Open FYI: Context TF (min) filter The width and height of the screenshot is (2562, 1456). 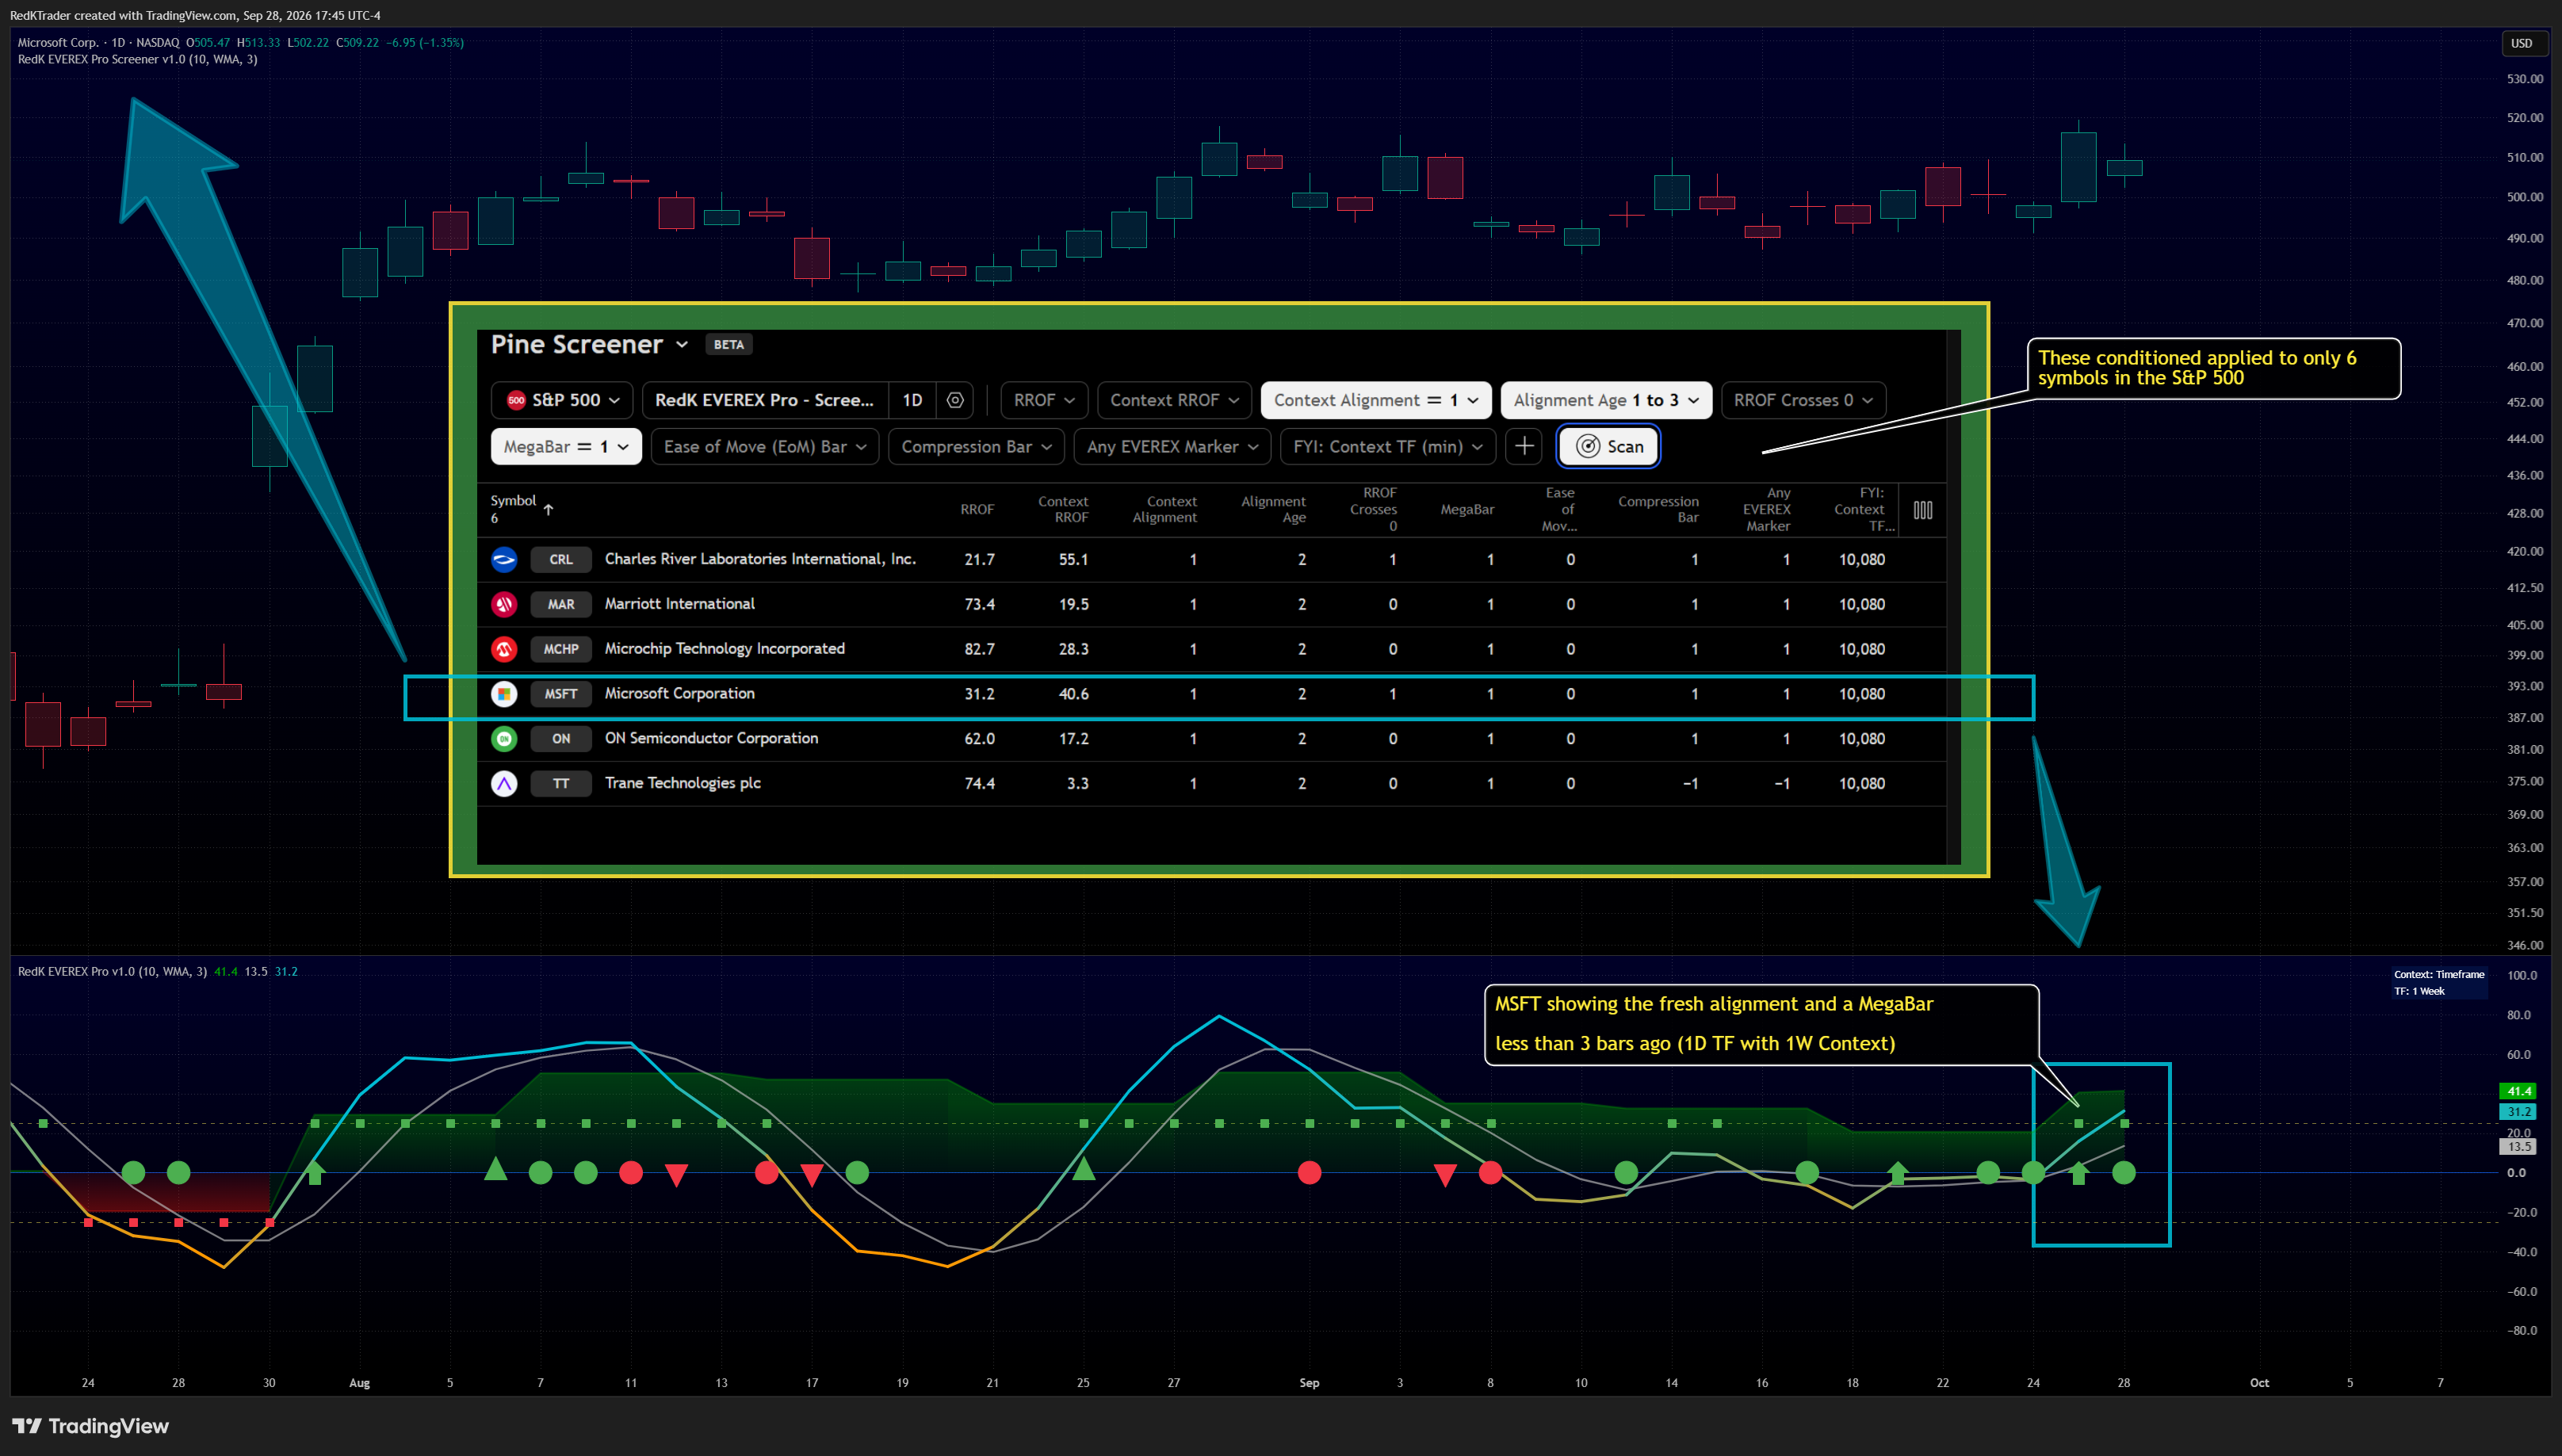coord(1388,446)
